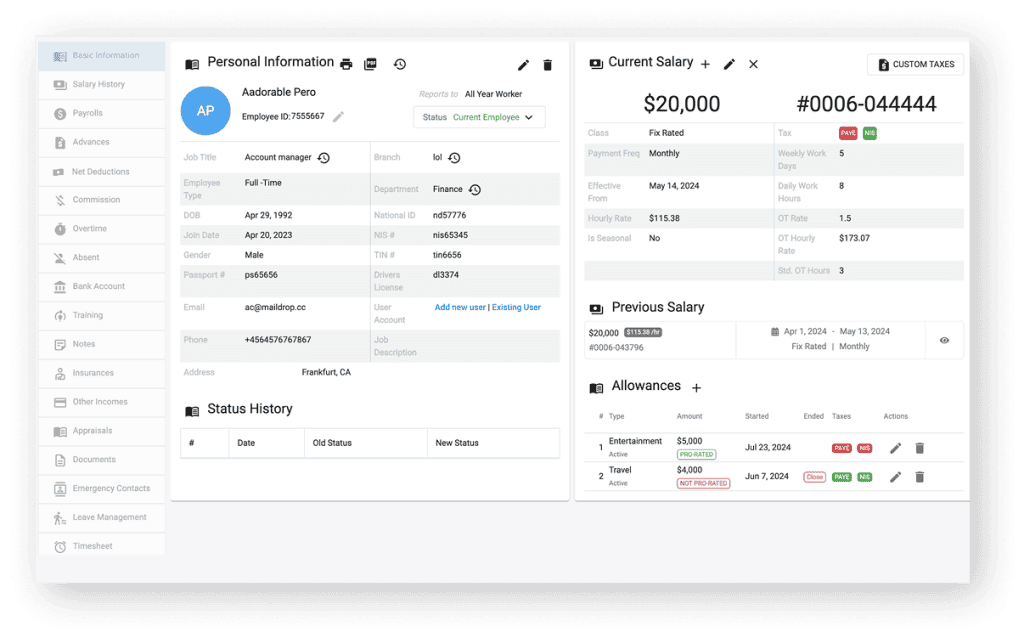The height and width of the screenshot is (638, 1024).
Task: Click reports to All Year Worker
Action: (x=493, y=94)
